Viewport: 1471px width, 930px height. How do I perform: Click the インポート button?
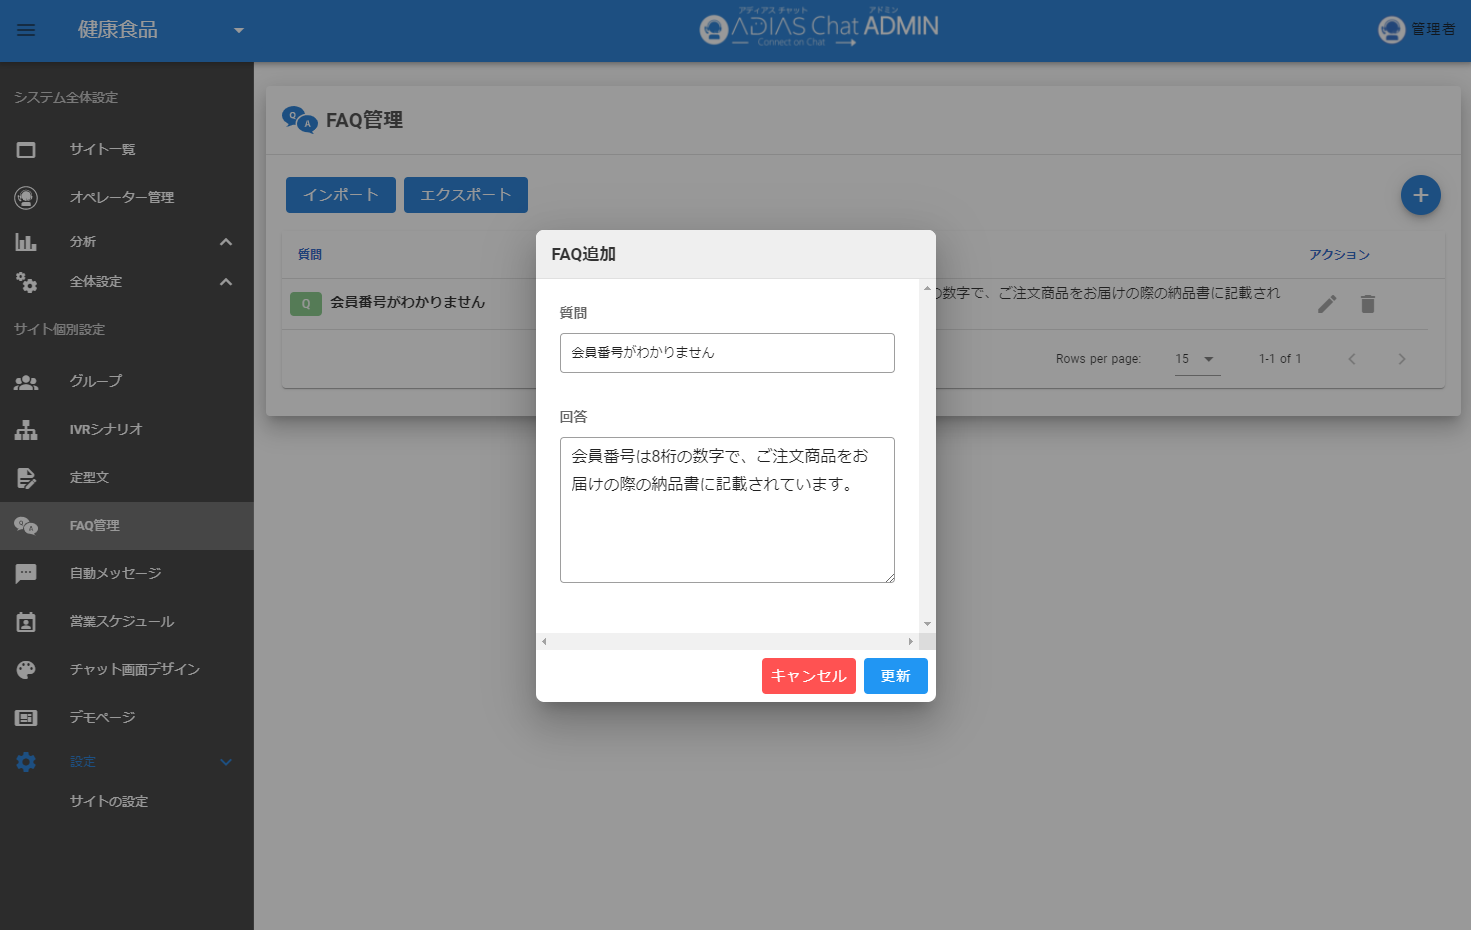click(340, 195)
